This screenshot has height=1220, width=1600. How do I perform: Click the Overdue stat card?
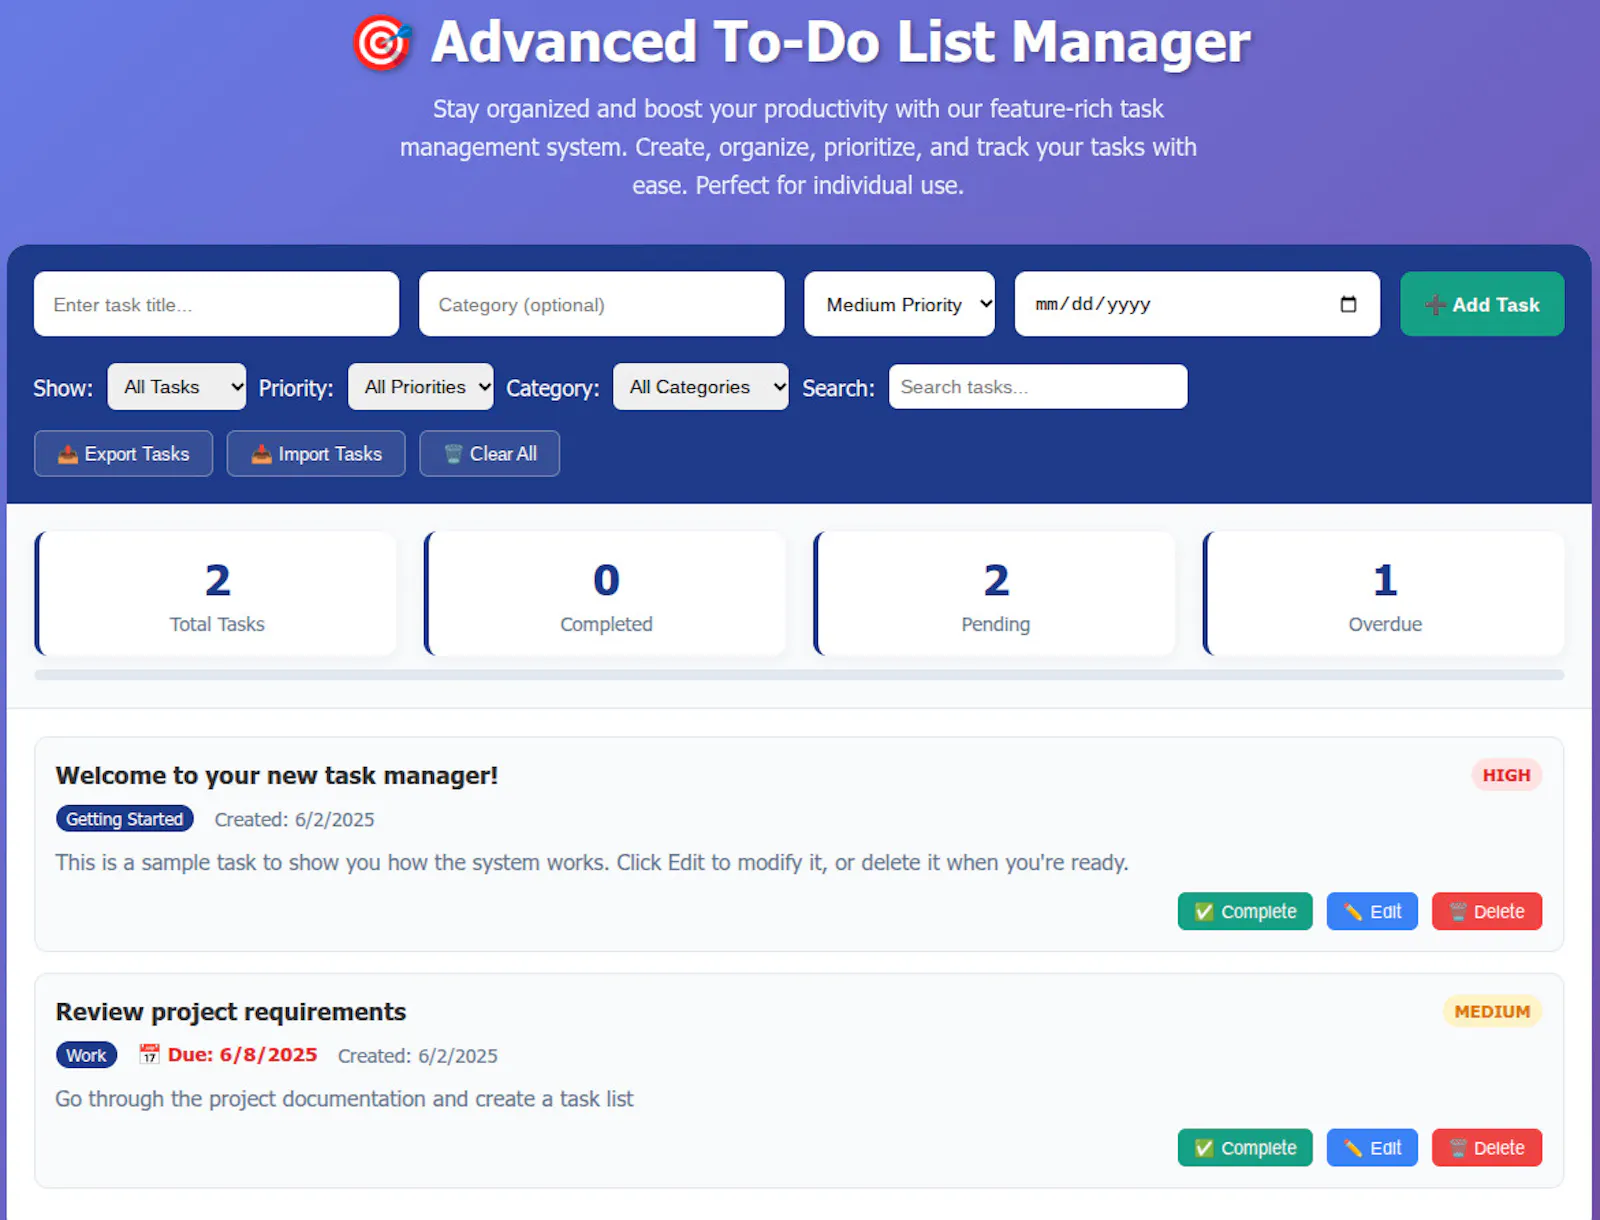[1384, 593]
